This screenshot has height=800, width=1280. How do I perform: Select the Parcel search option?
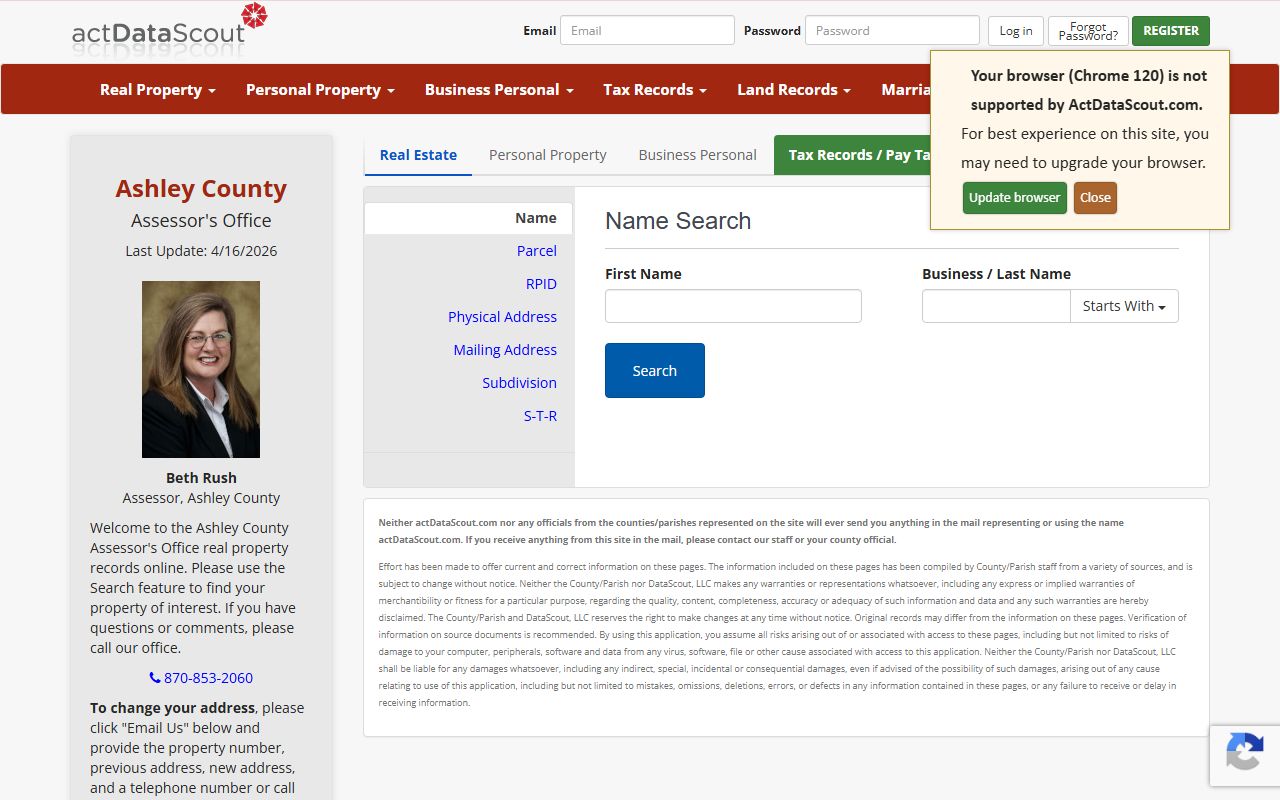tap(537, 251)
